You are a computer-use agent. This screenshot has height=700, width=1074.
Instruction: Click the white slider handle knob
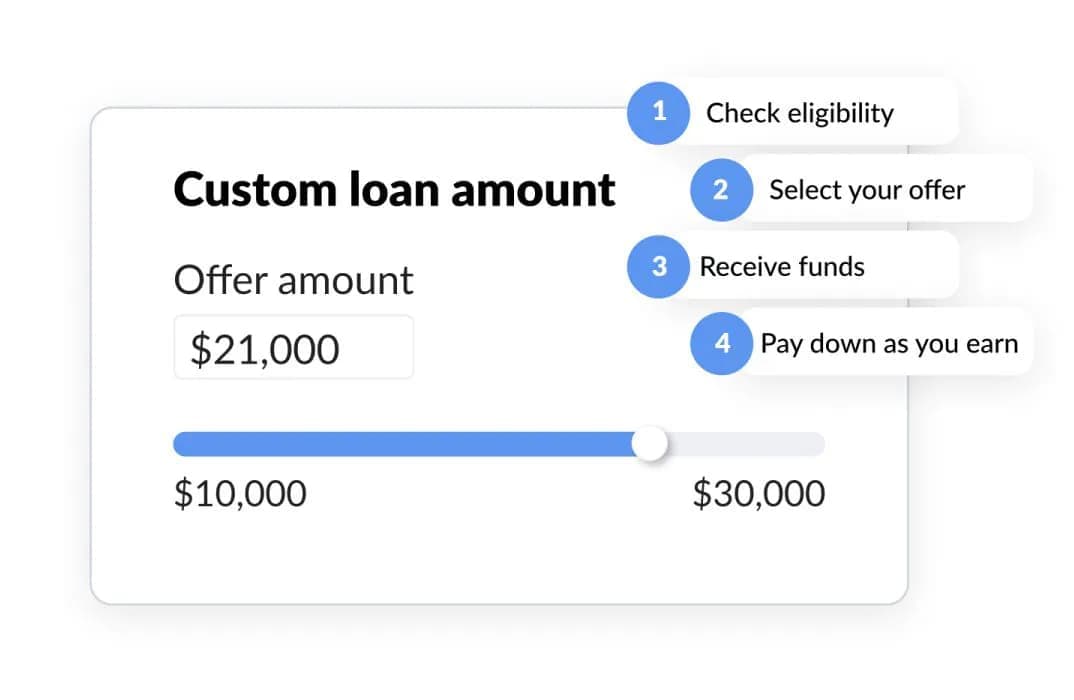point(651,444)
